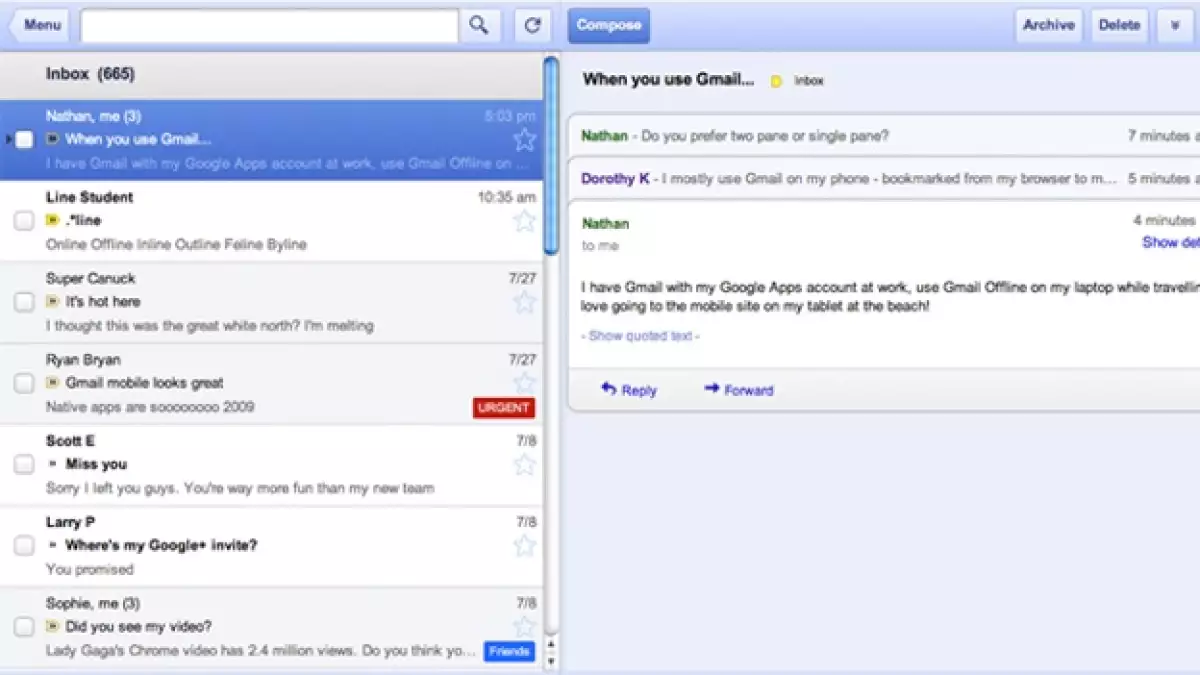Open the Menu navigation button
Screen dimensions: 1200x675
coord(40,26)
